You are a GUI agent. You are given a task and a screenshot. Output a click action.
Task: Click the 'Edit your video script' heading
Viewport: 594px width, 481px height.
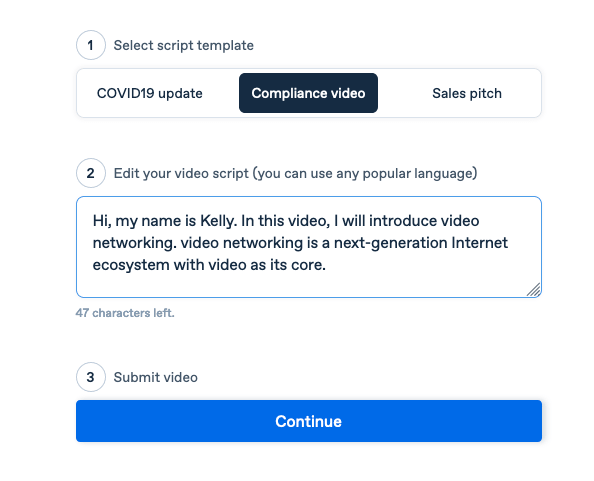click(x=295, y=173)
